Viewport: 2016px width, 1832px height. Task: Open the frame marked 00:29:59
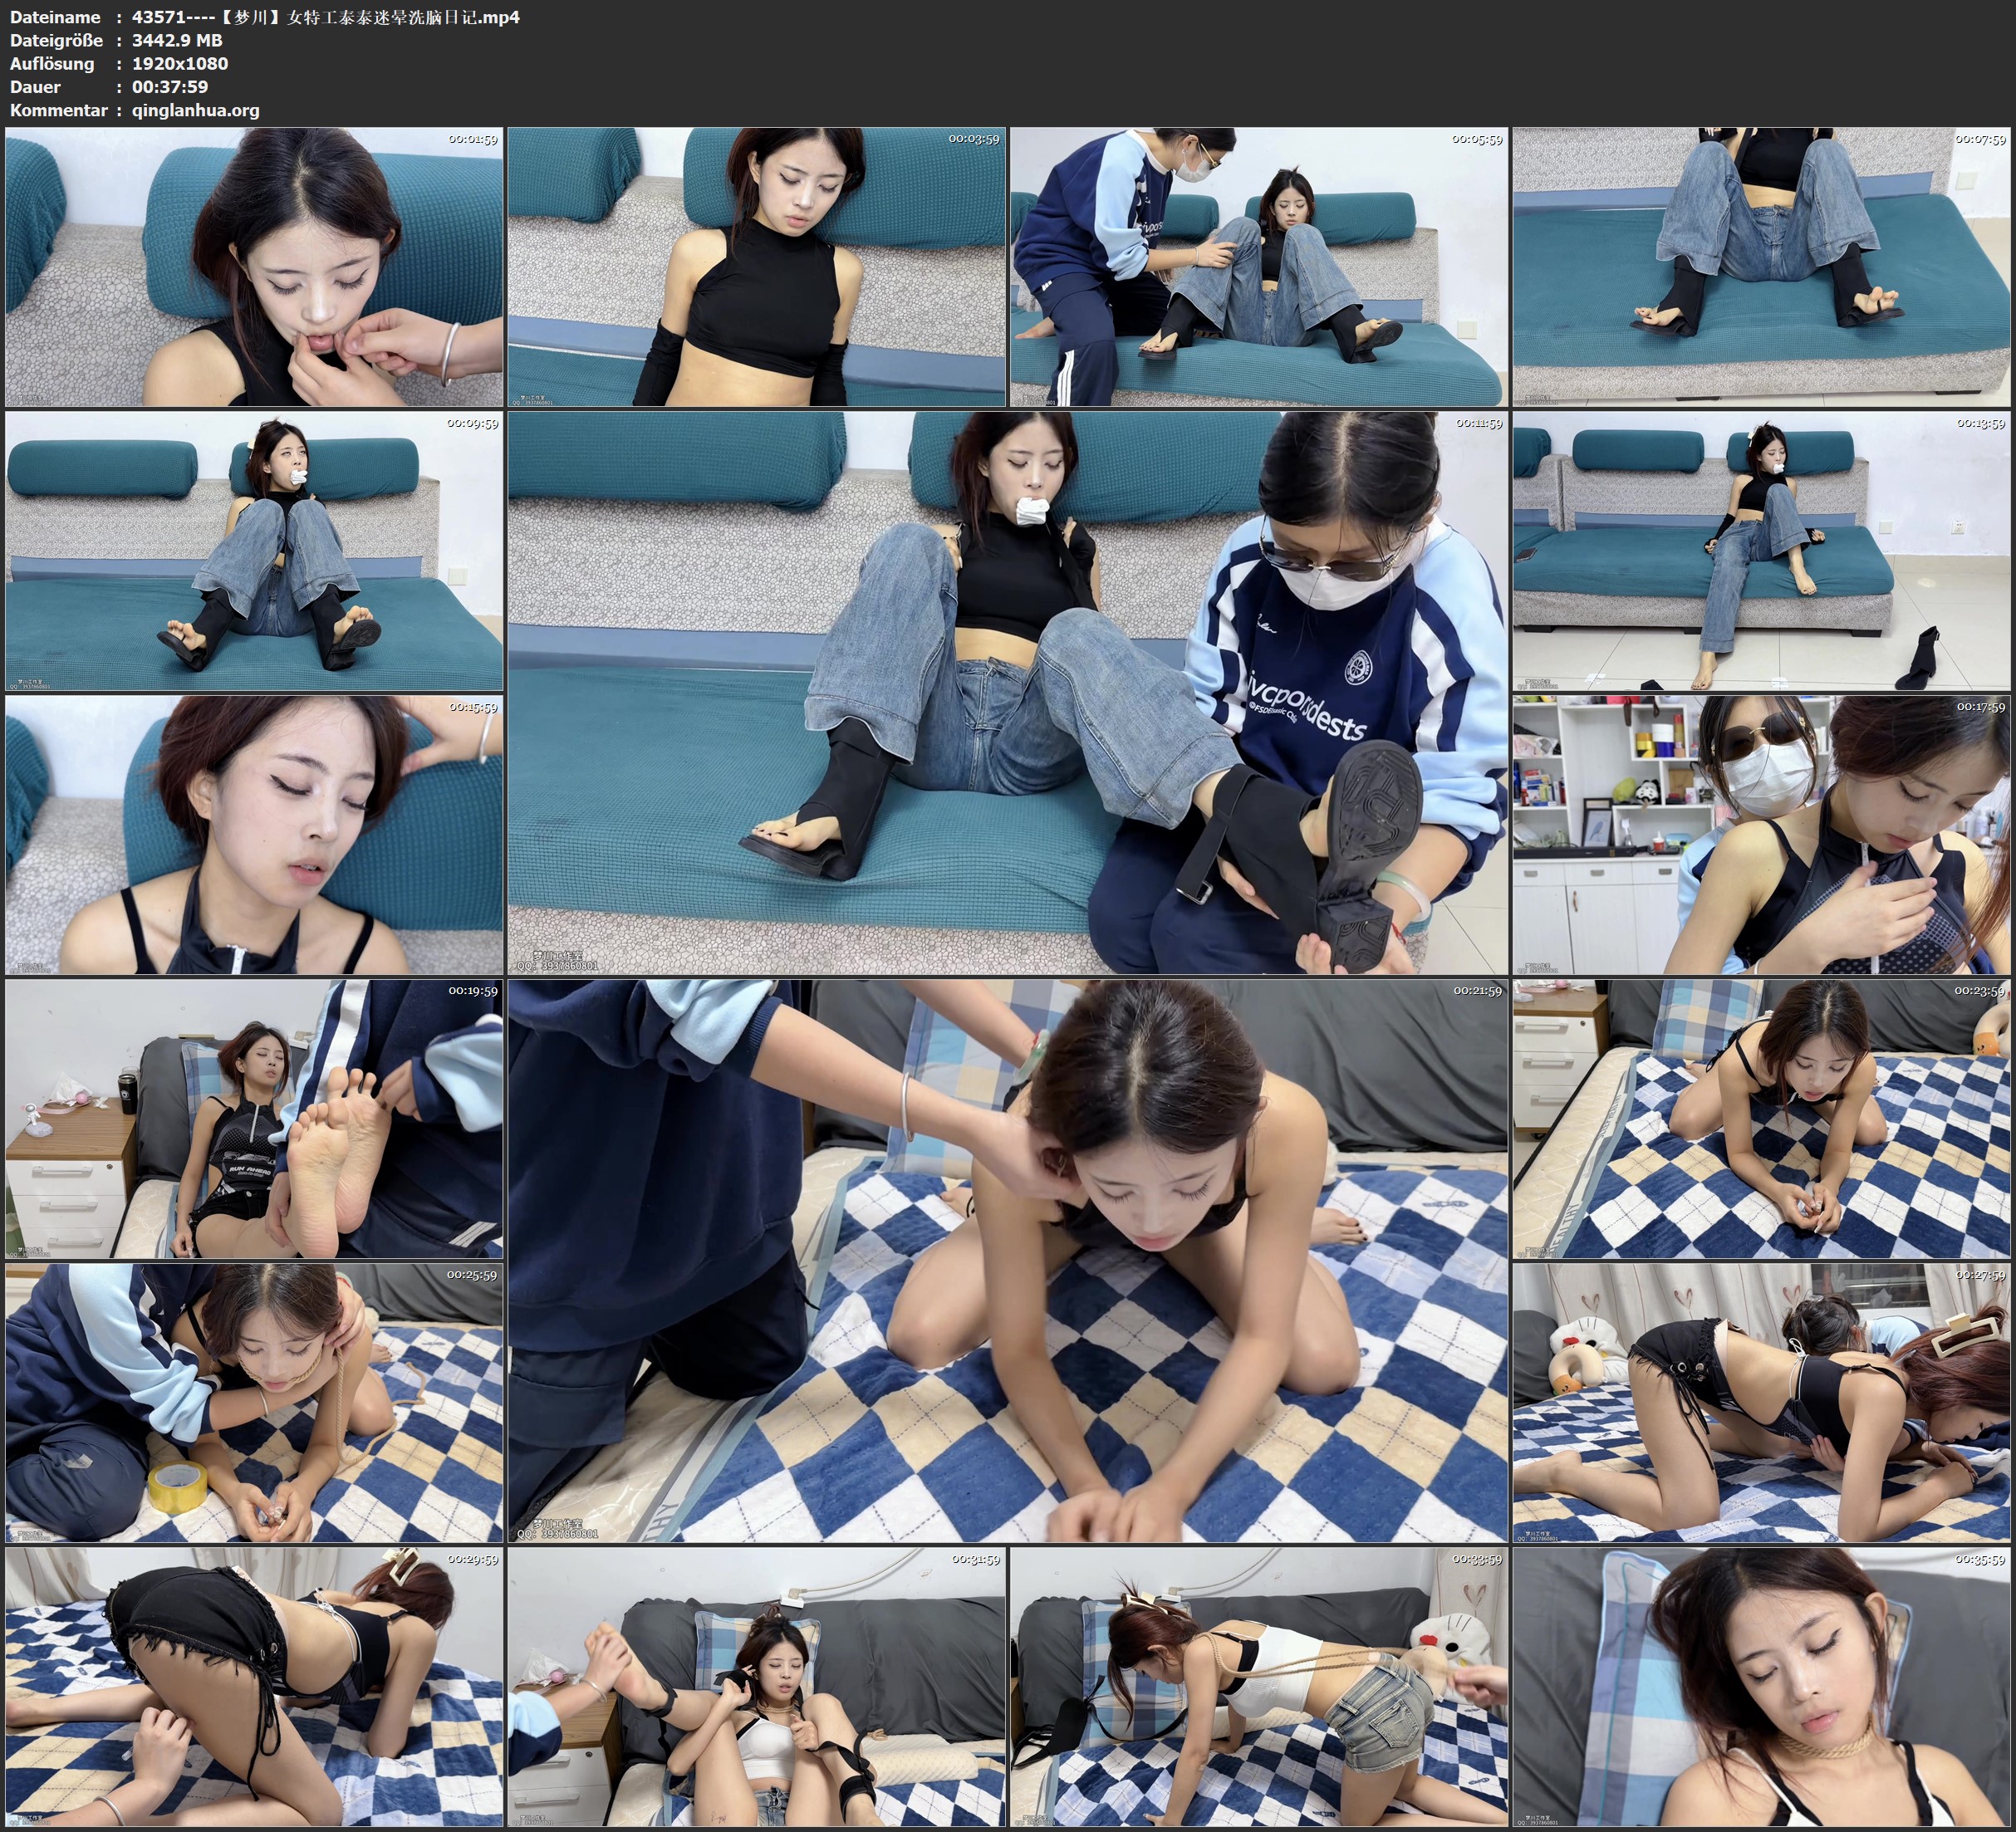coord(254,1687)
